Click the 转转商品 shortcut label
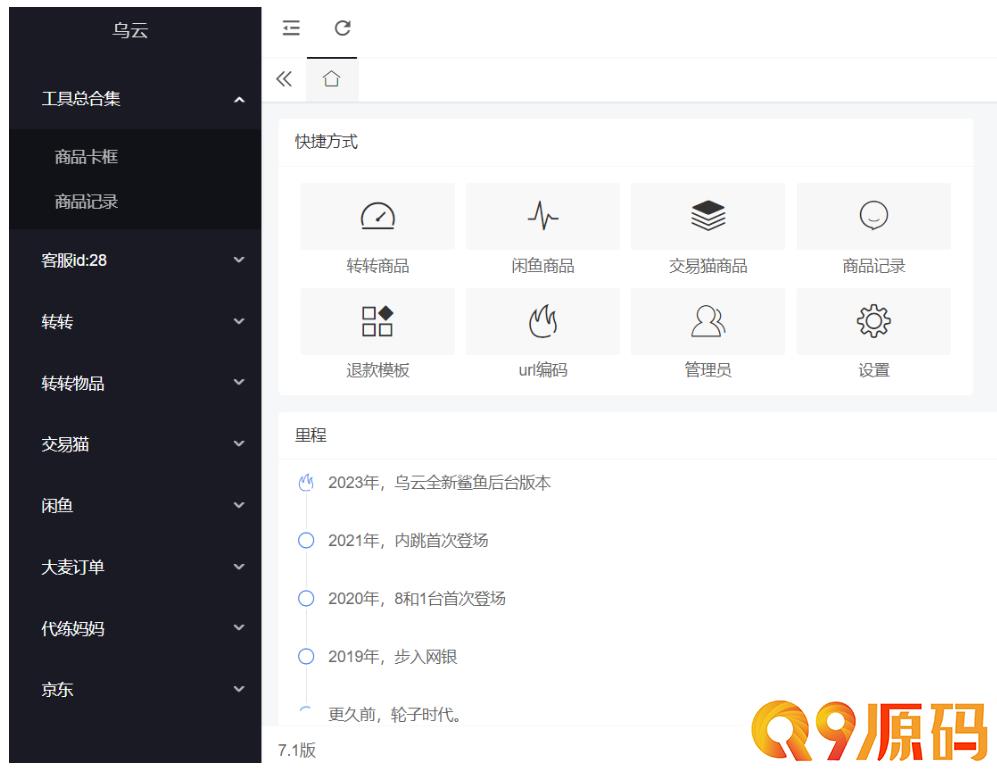This screenshot has height=769, width=997. point(378,266)
